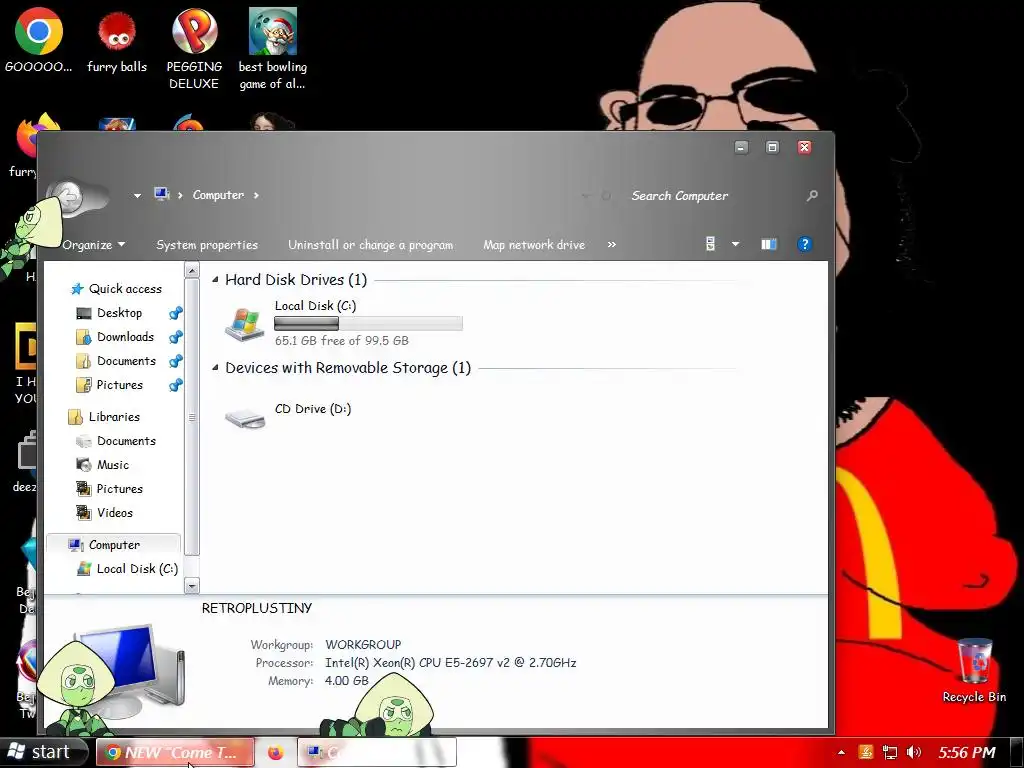Viewport: 1024px width, 768px height.
Task: Click the computer icon in address bar
Action: coord(162,194)
